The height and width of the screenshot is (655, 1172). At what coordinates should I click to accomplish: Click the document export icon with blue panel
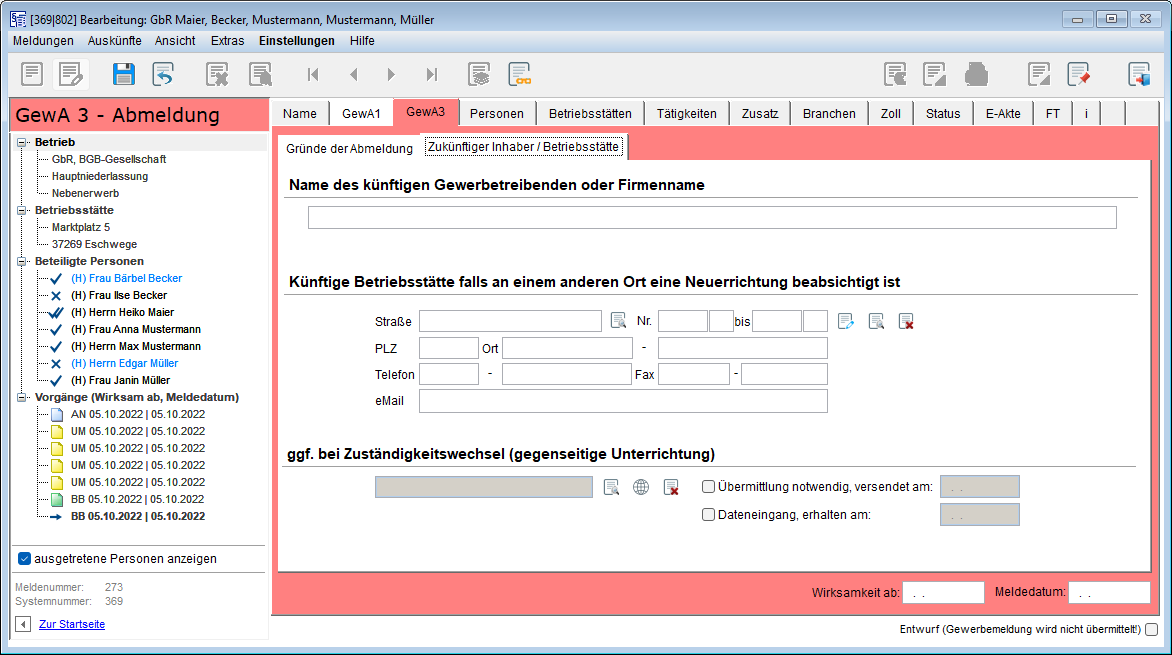pyautogui.click(x=1139, y=74)
